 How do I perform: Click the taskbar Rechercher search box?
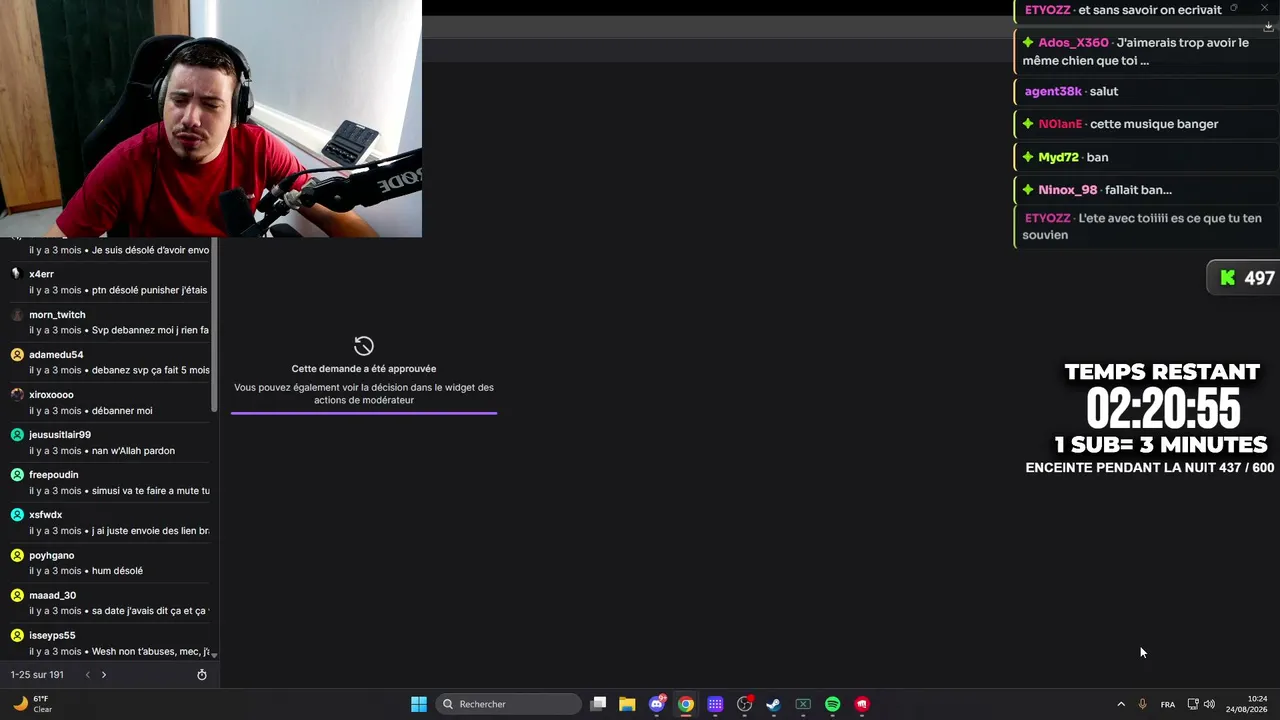[509, 704]
